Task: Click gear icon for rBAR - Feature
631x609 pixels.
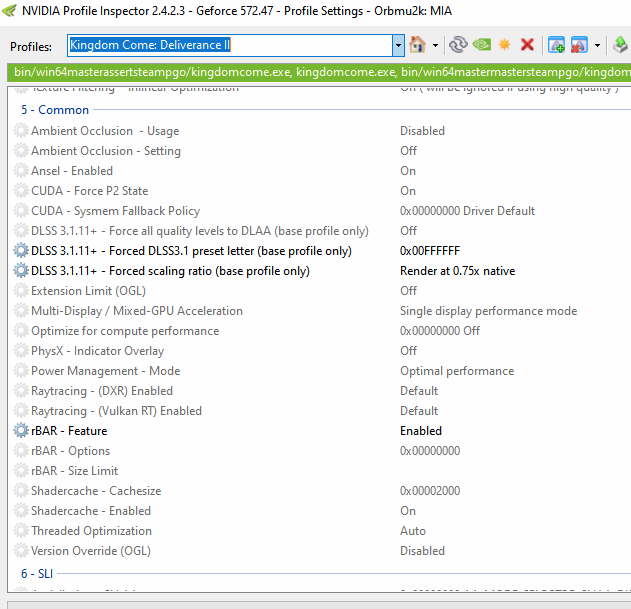Action: [21, 430]
